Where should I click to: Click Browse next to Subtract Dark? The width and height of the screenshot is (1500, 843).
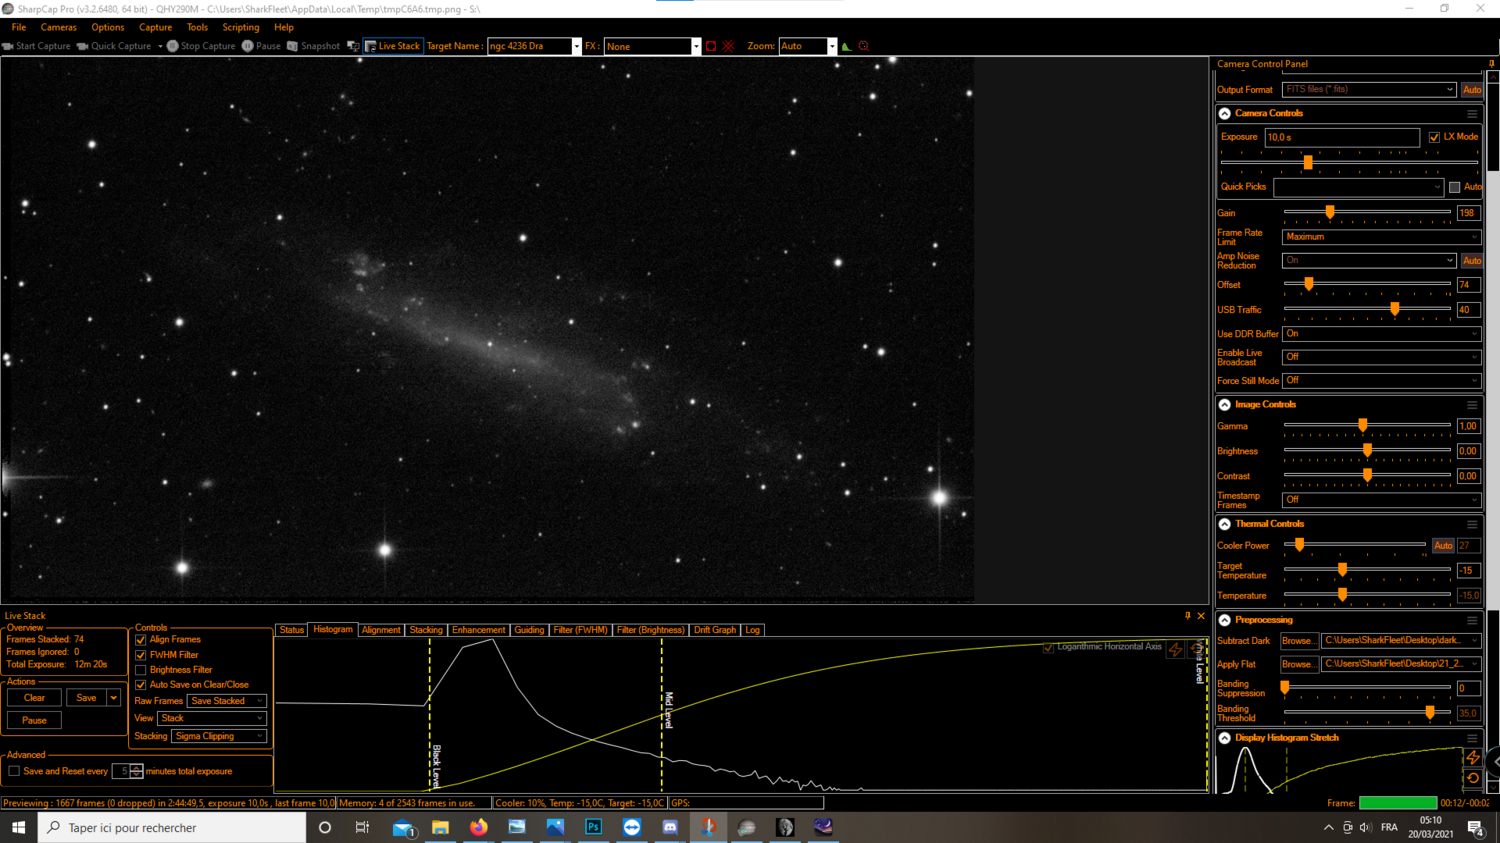coord(1298,640)
